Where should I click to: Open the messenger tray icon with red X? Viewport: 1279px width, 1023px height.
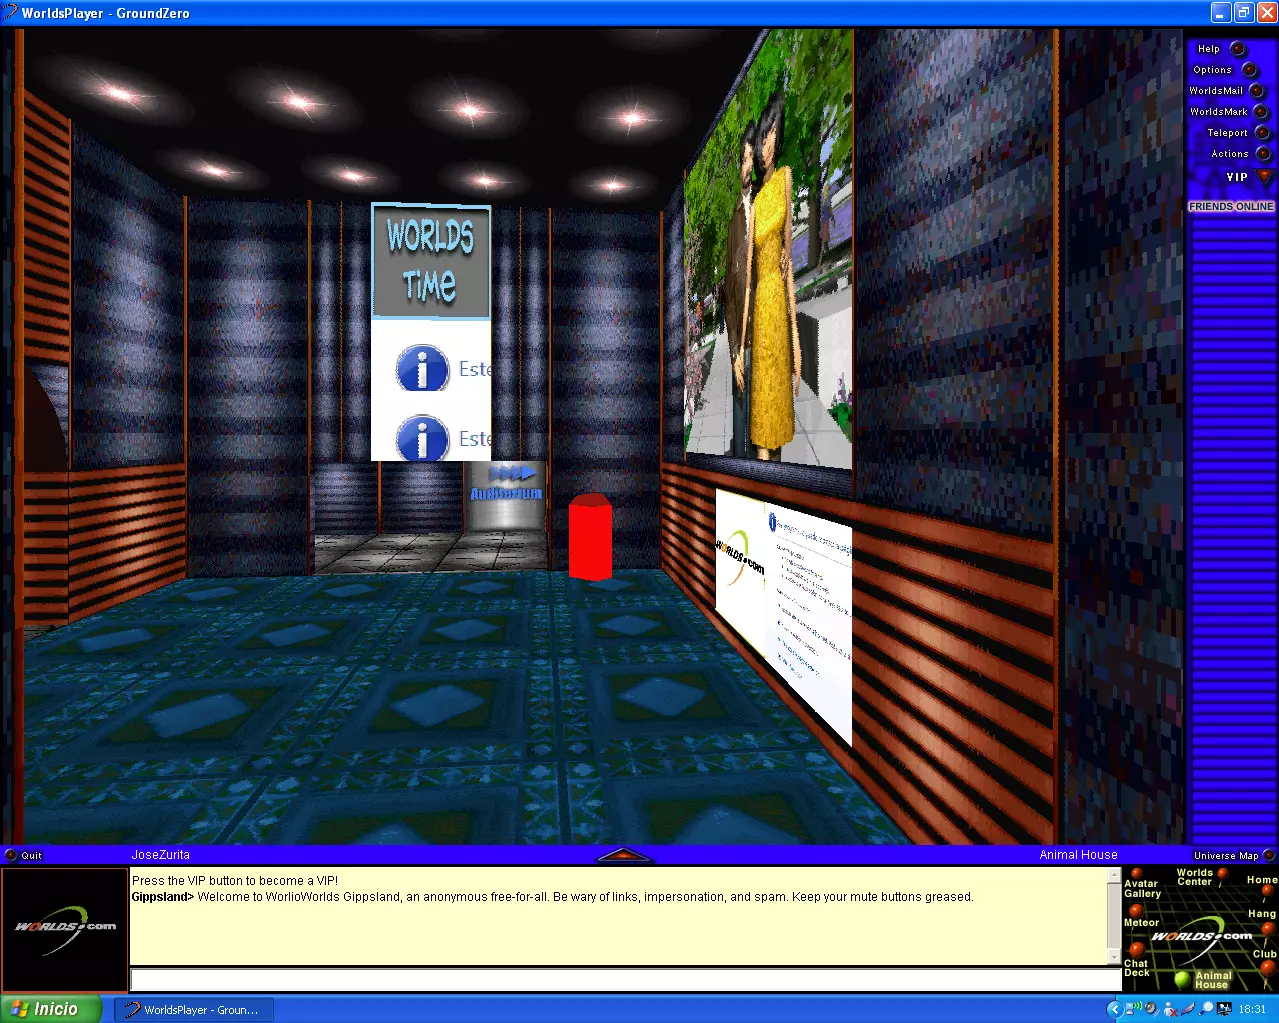pyautogui.click(x=1171, y=1009)
